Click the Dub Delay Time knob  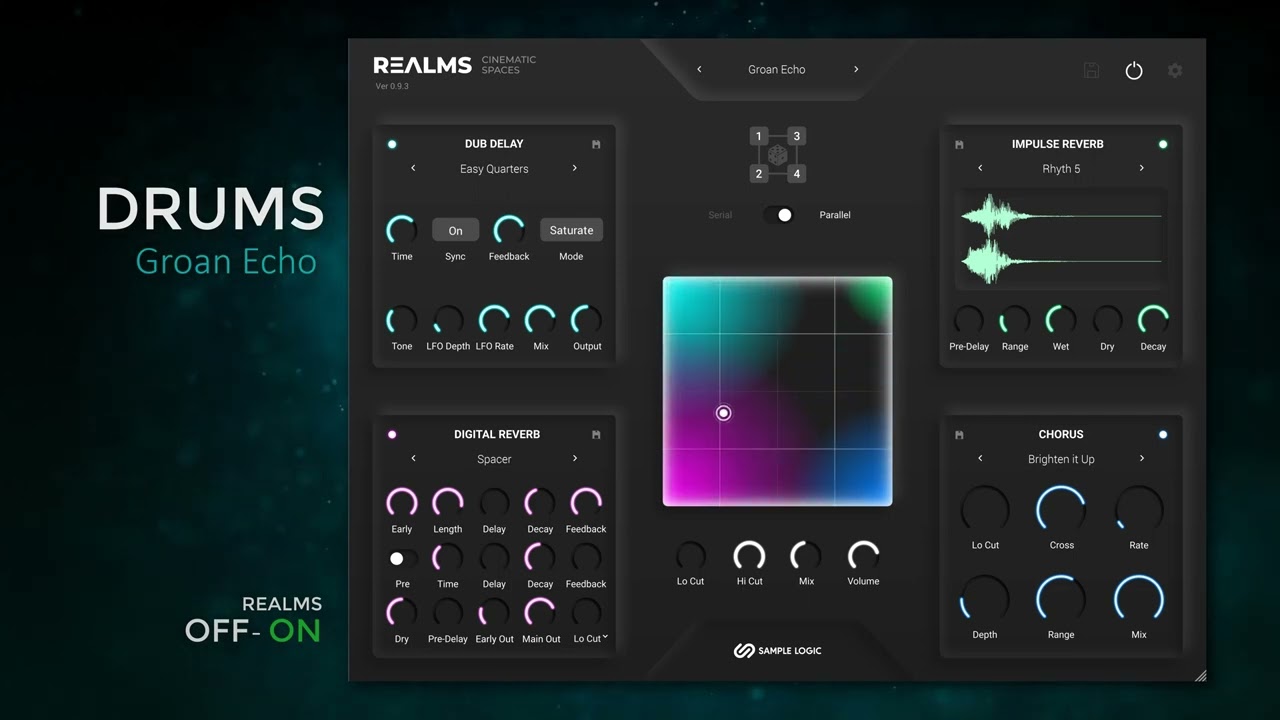coord(402,230)
